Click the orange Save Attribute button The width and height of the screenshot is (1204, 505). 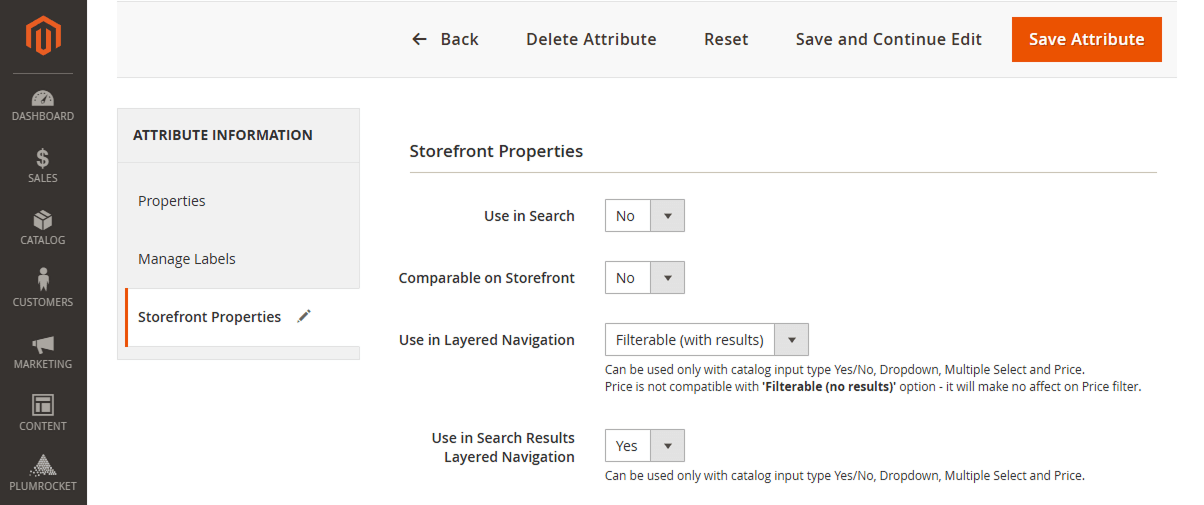tap(1087, 39)
